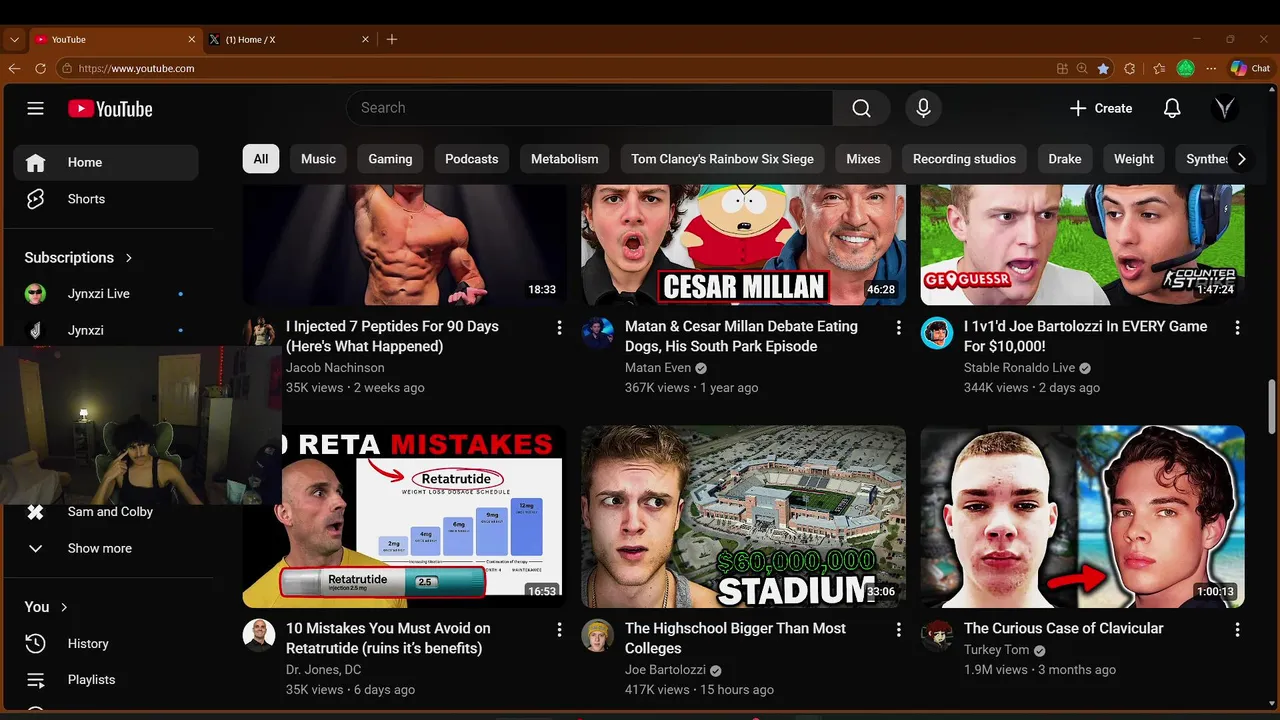Open the browser extensions icon
The height and width of the screenshot is (720, 1280).
point(1130,68)
